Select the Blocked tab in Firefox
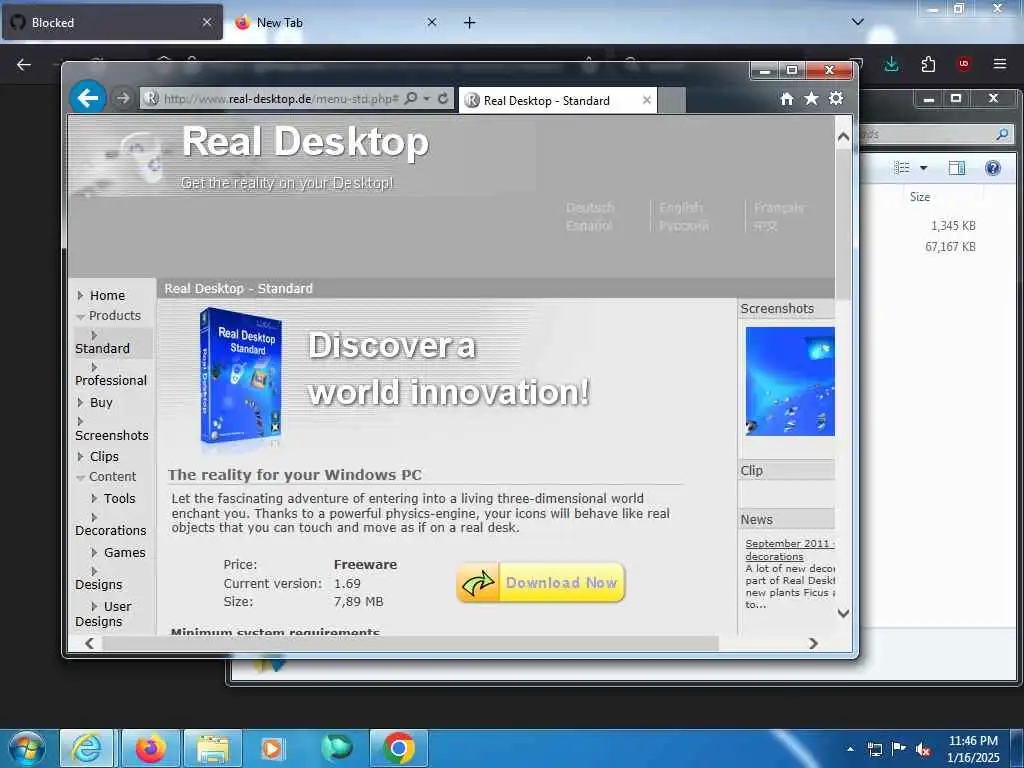Image resolution: width=1024 pixels, height=768 pixels. 112,23
